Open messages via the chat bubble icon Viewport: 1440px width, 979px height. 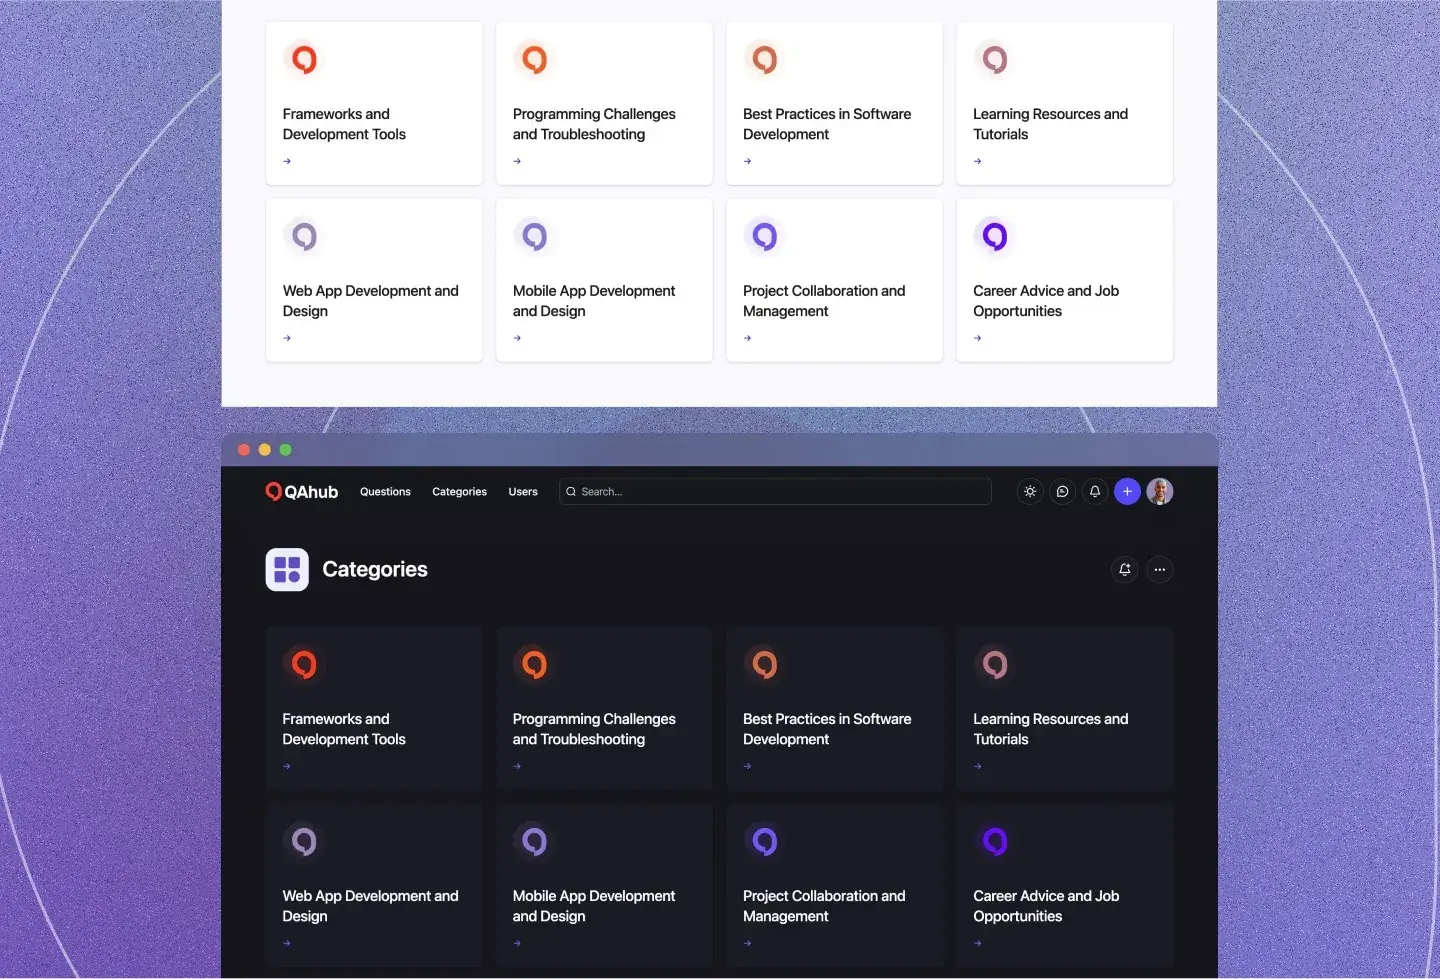1063,492
